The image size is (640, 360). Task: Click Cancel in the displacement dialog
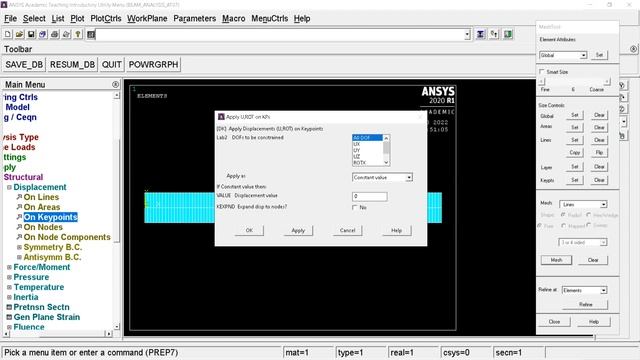pyautogui.click(x=347, y=230)
